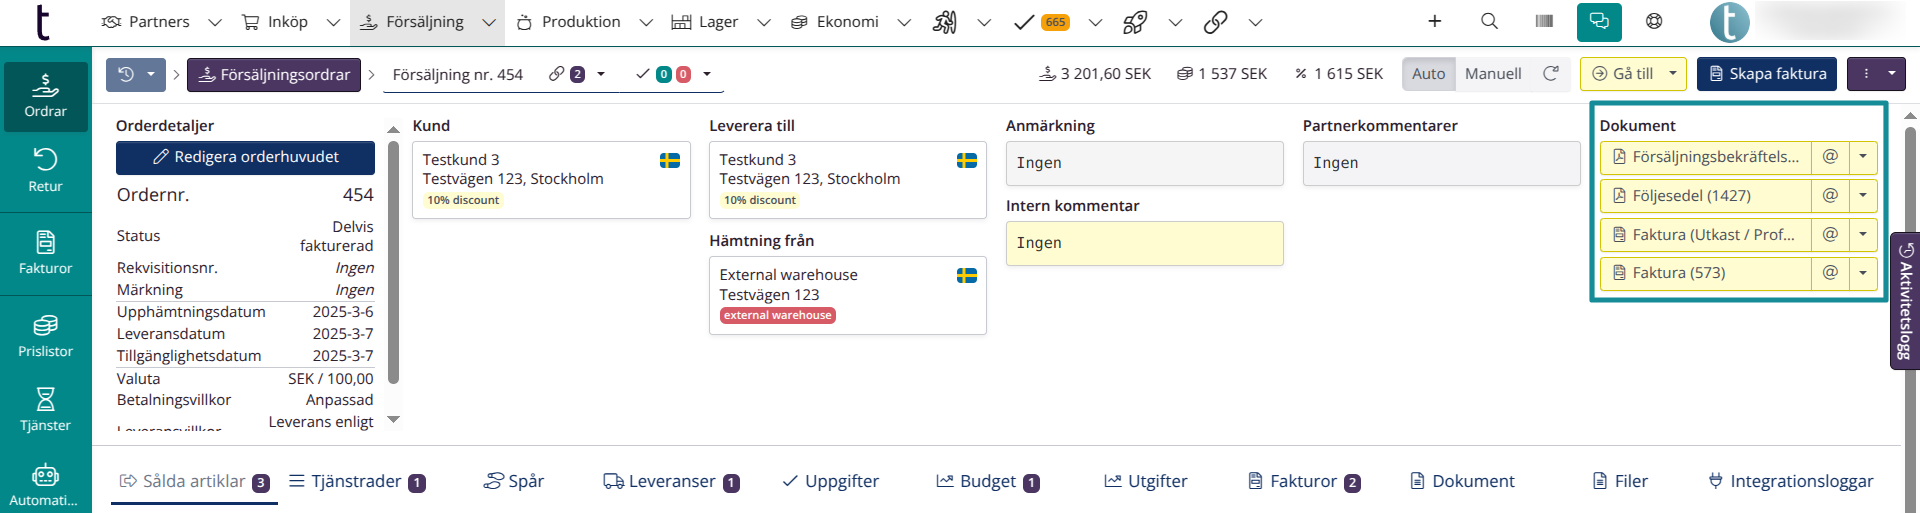Viewport: 1920px width, 513px height.
Task: Open tasks checkmark with 665 badge
Action: coord(1041,22)
